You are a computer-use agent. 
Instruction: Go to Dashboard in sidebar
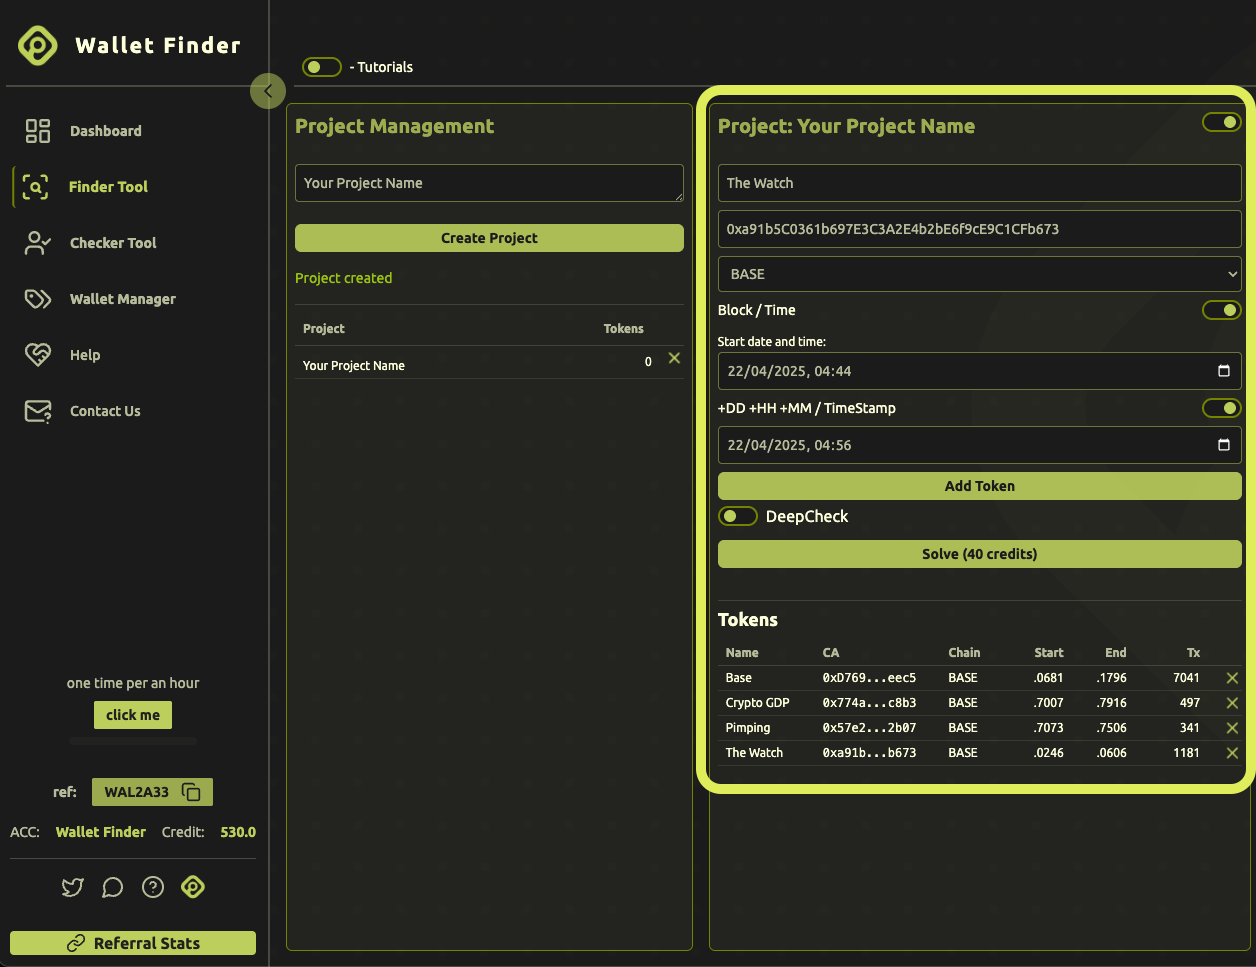105,131
